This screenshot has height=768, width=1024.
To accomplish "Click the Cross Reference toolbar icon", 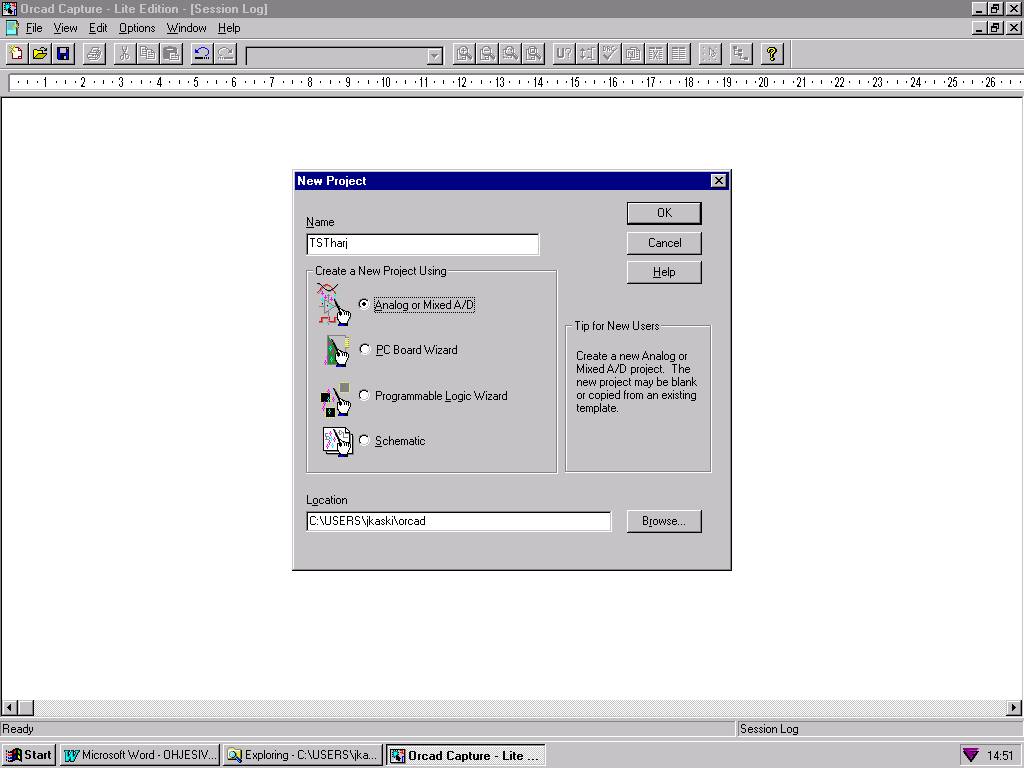I will pos(656,54).
